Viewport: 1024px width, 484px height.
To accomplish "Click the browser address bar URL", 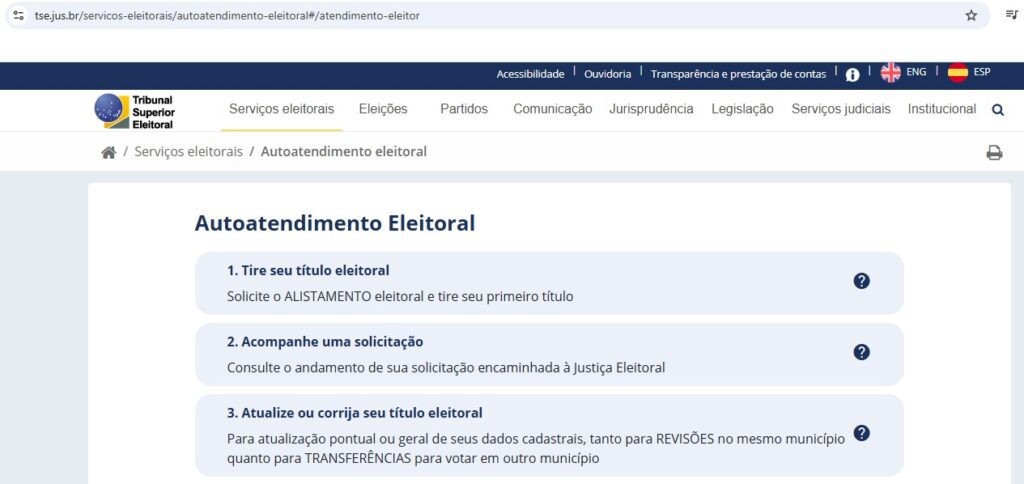I will click(x=227, y=16).
